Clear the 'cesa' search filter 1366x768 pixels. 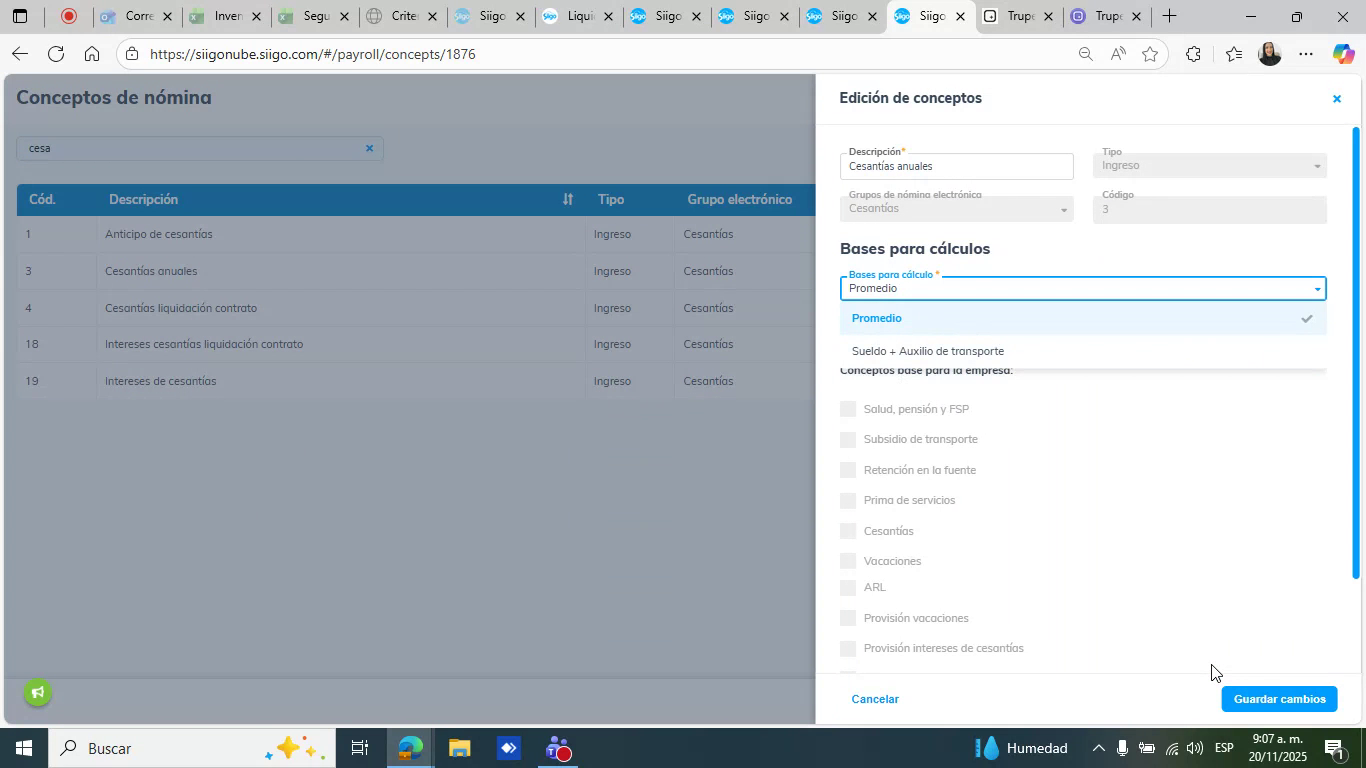coord(369,148)
